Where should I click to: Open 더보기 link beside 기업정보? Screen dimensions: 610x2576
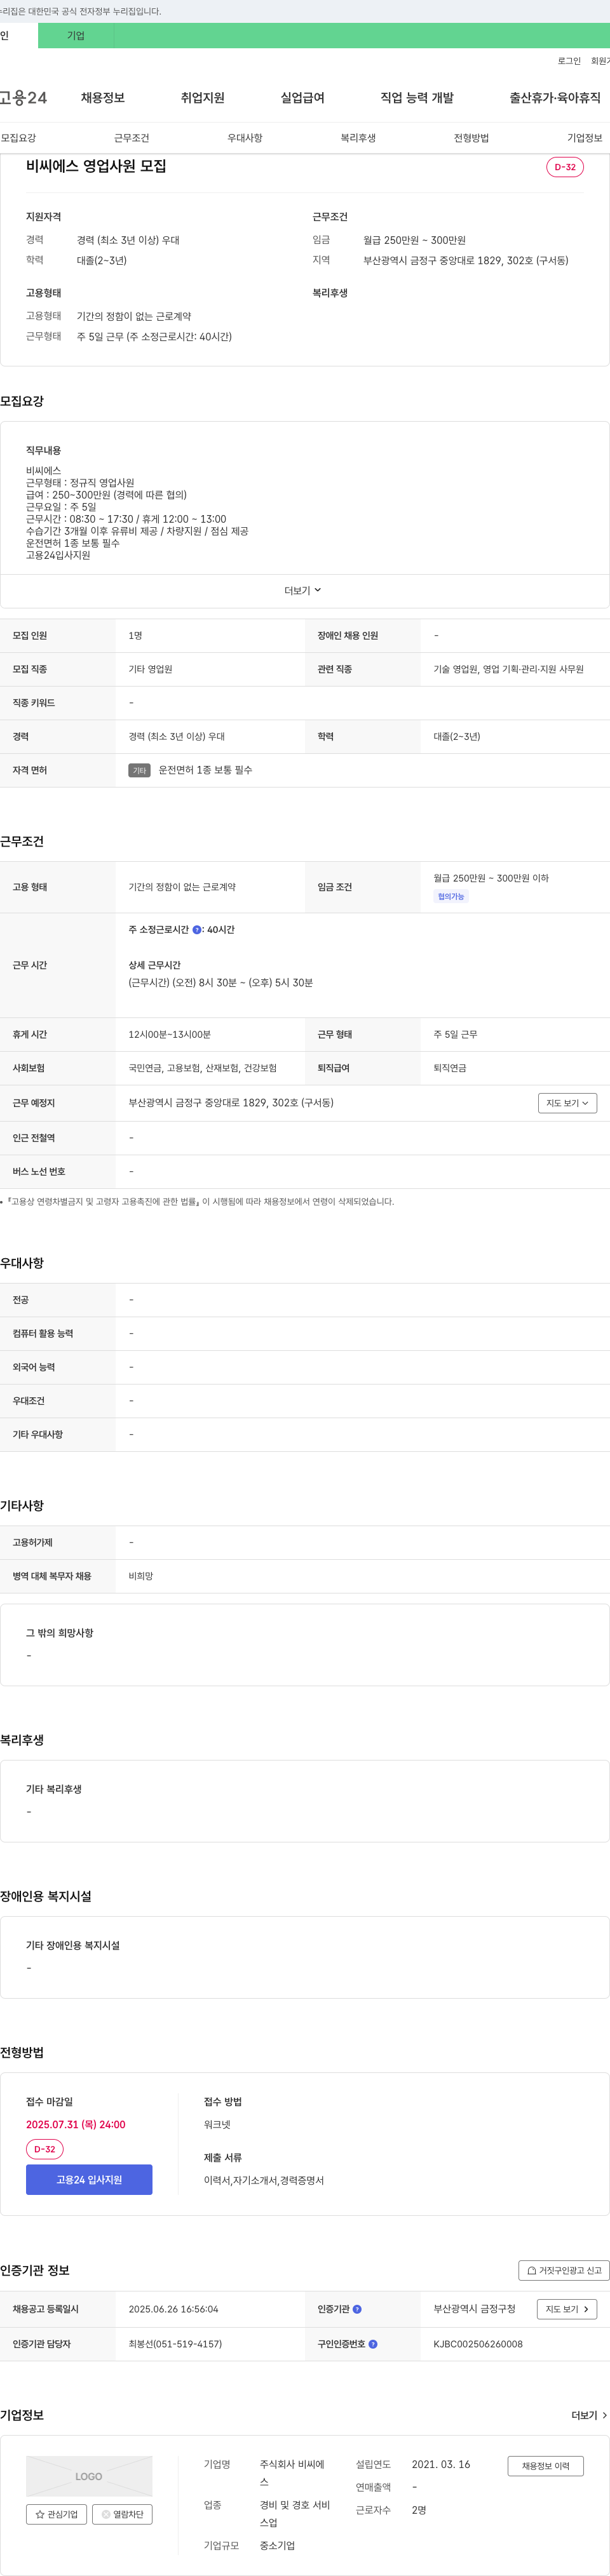[589, 2415]
